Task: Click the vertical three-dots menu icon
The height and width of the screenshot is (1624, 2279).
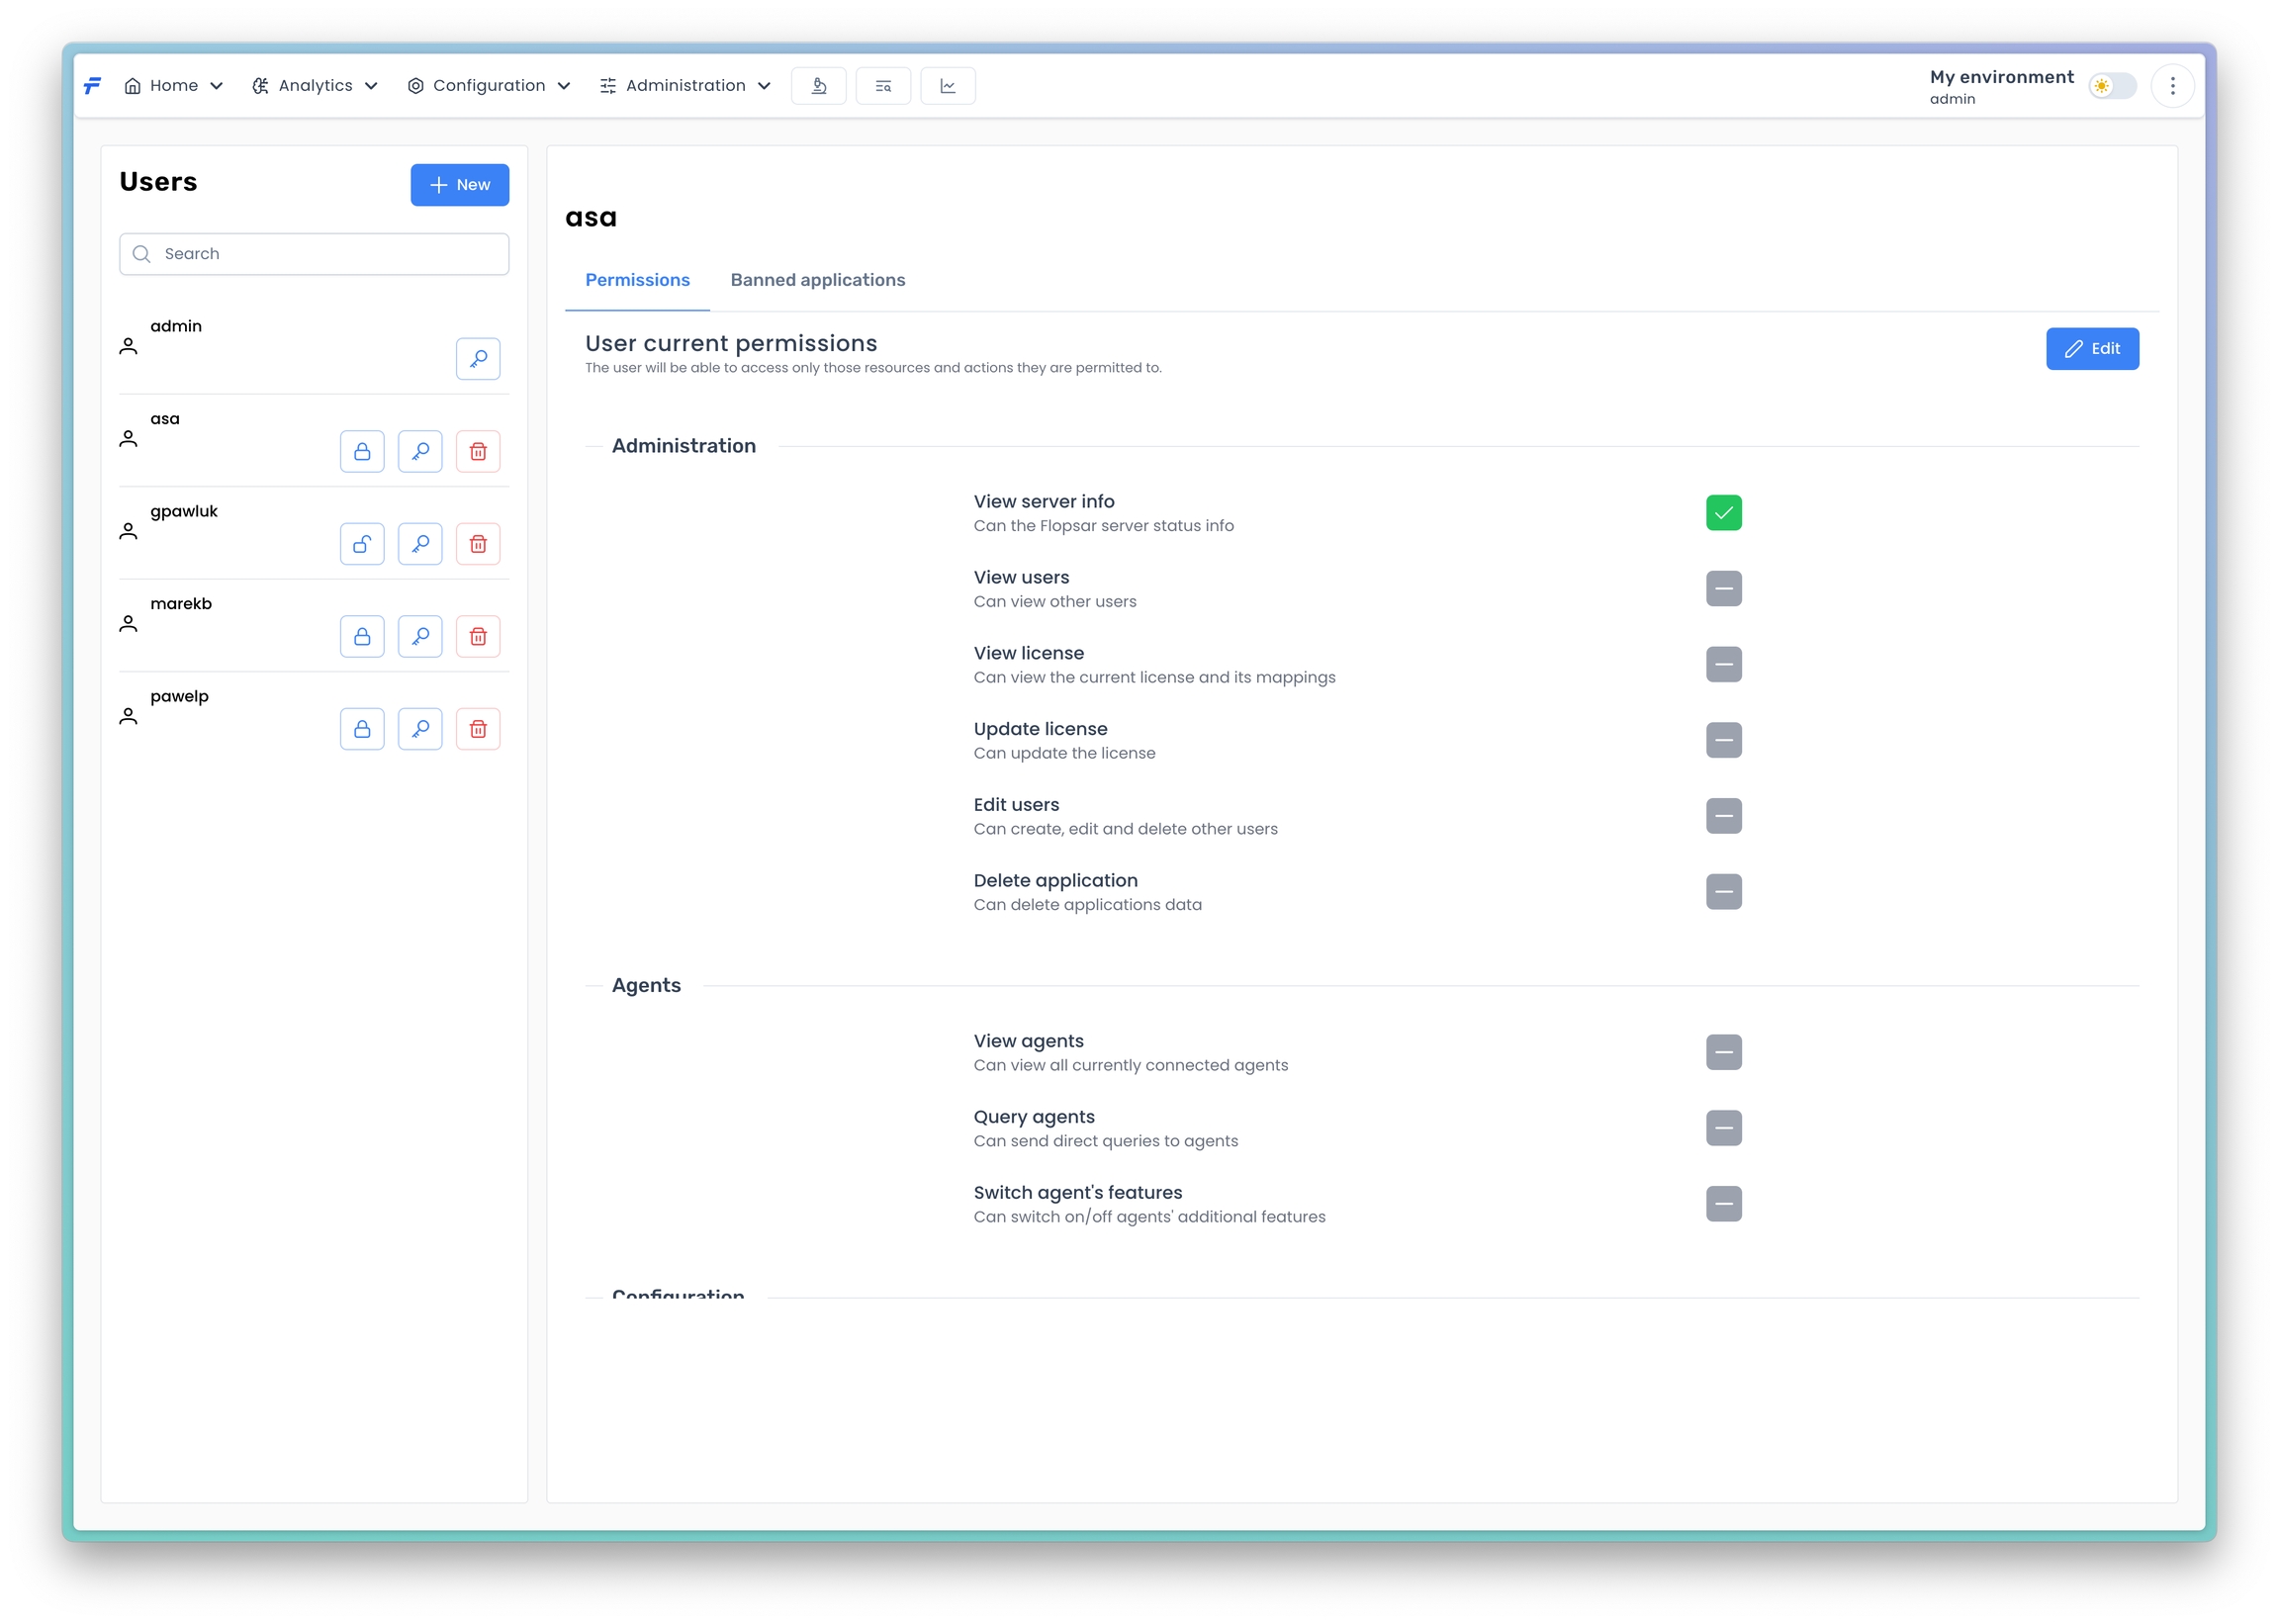Action: click(x=2172, y=86)
